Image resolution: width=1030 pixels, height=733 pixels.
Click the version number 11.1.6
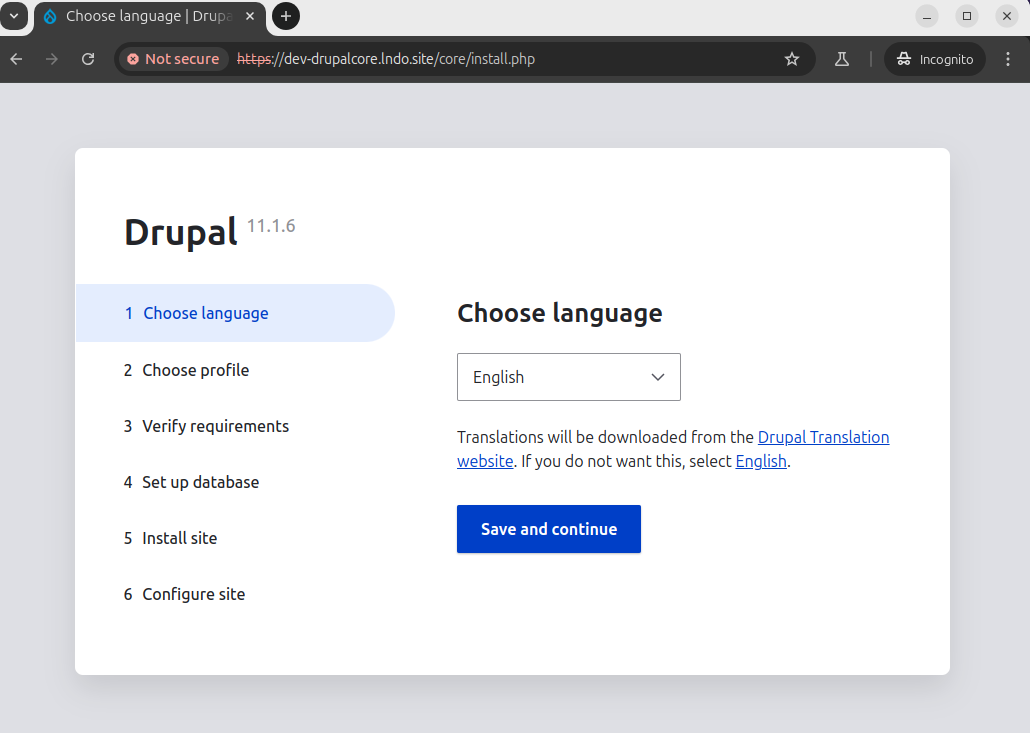(271, 226)
